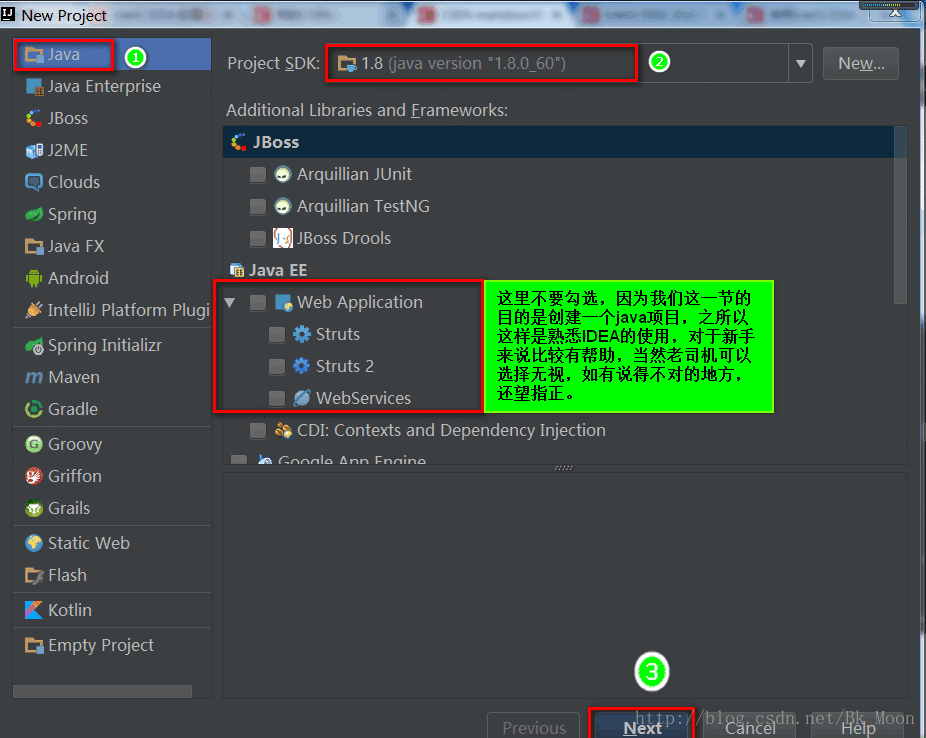
Task: Open the Project SDK dropdown arrow
Action: click(801, 63)
